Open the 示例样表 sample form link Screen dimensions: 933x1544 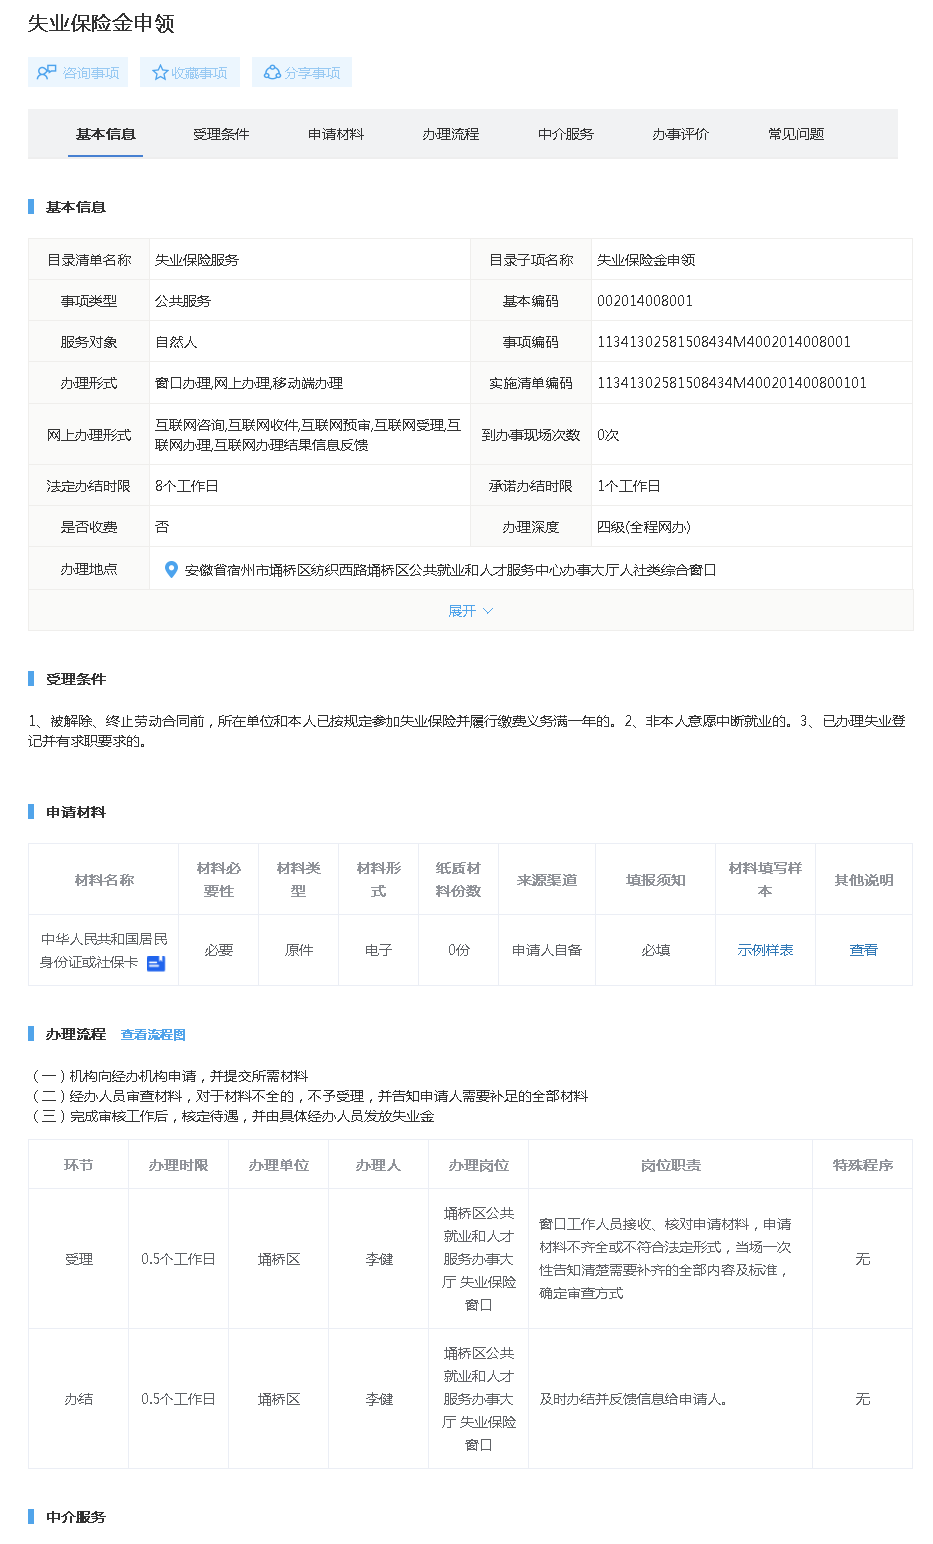click(x=765, y=950)
